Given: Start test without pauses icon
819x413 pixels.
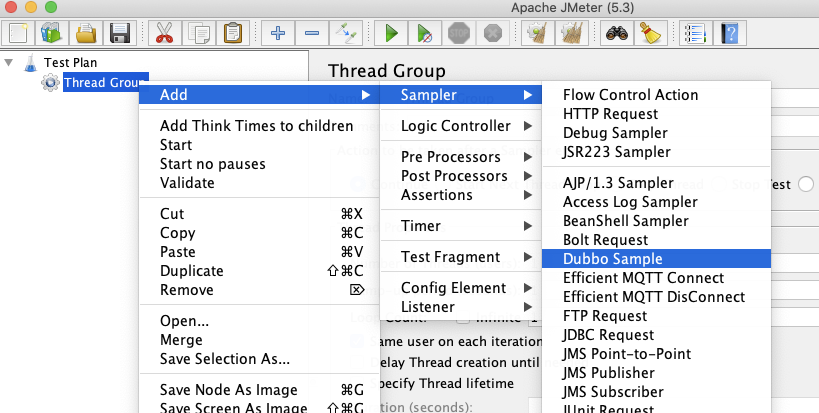Looking at the screenshot, I should coord(425,33).
